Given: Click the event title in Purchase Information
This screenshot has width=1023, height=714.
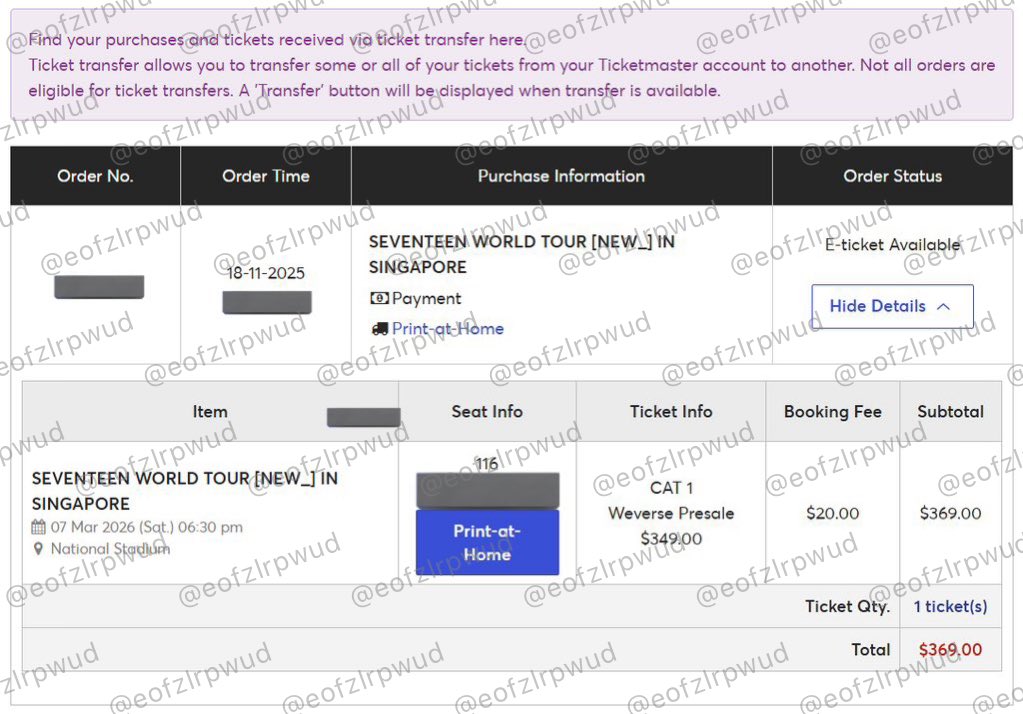Looking at the screenshot, I should pyautogui.click(x=522, y=255).
